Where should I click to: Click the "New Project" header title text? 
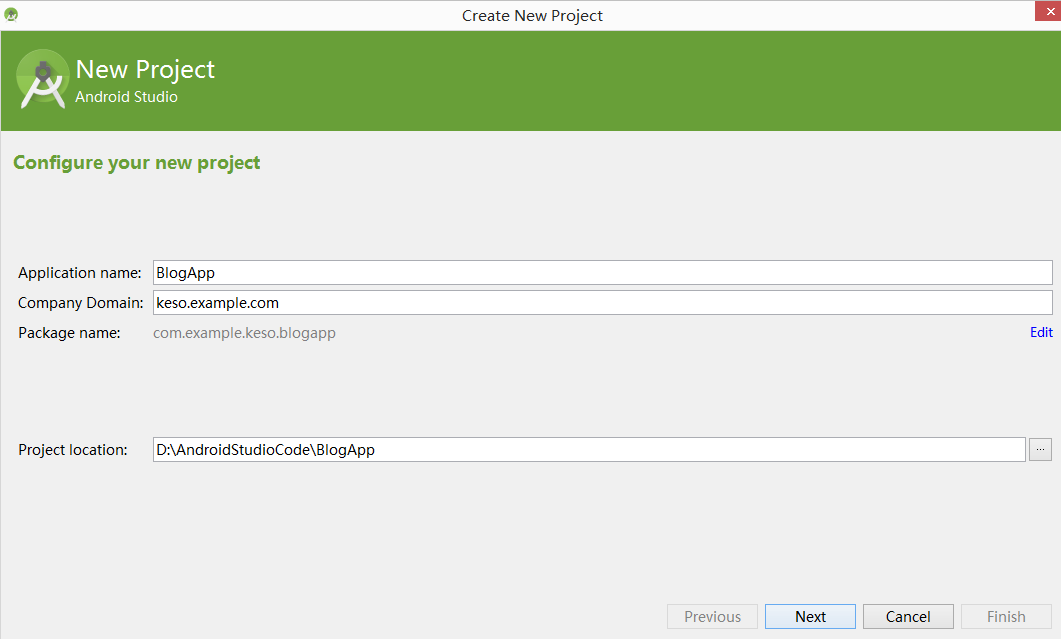tap(145, 70)
